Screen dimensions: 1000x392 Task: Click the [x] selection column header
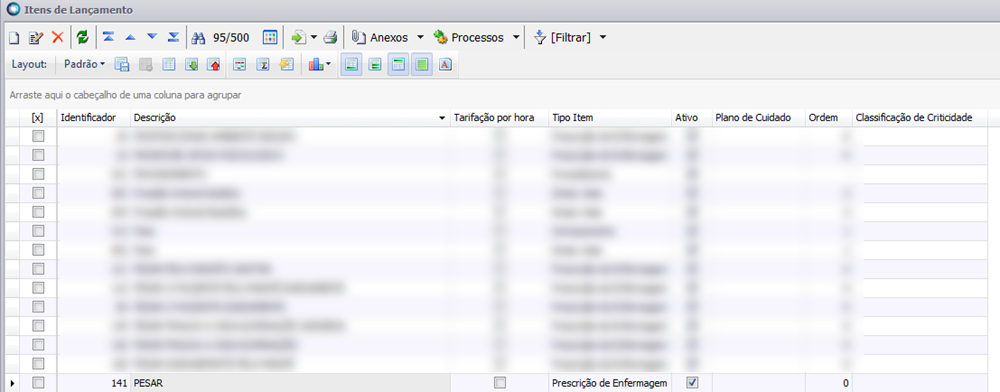(37, 118)
